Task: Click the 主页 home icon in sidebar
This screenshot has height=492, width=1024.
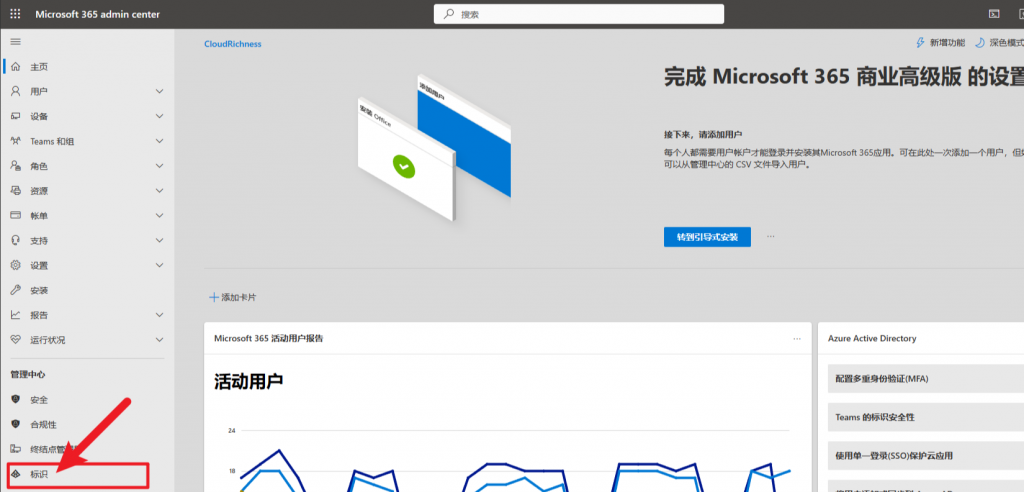Action: [15, 67]
